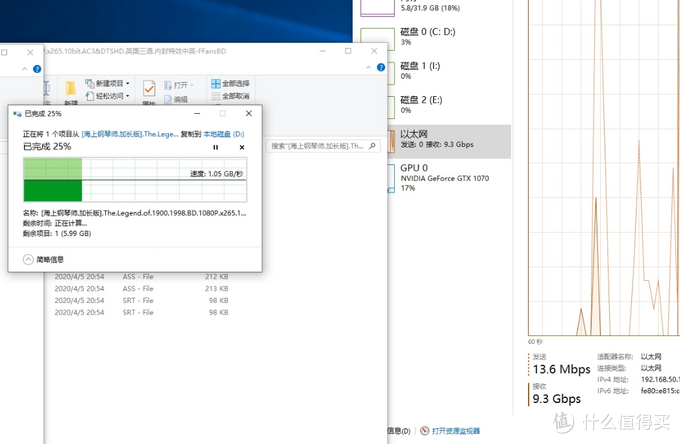680x444 pixels.
Task: Select the 212 KB ASS file row
Action: (x=141, y=277)
